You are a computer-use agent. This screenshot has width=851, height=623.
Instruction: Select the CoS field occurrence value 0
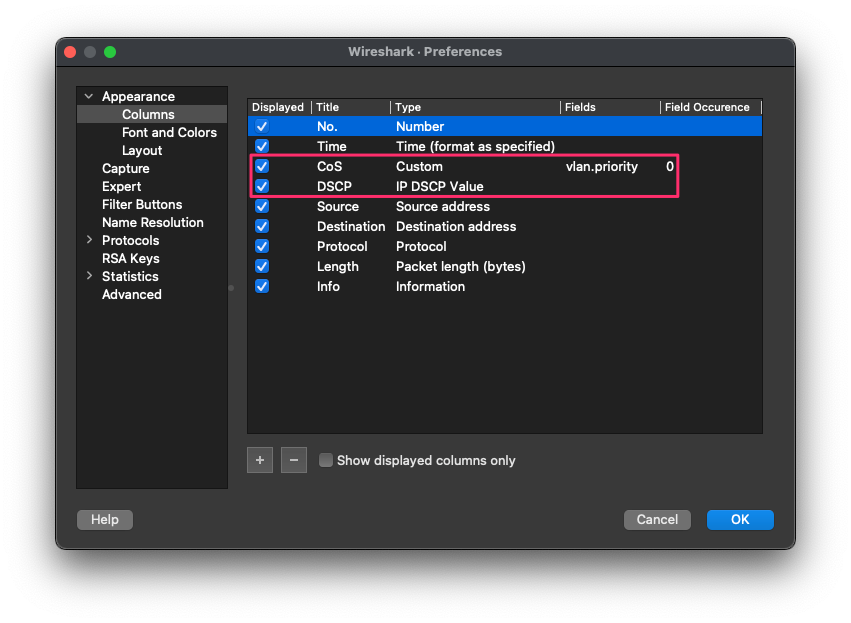tap(670, 167)
